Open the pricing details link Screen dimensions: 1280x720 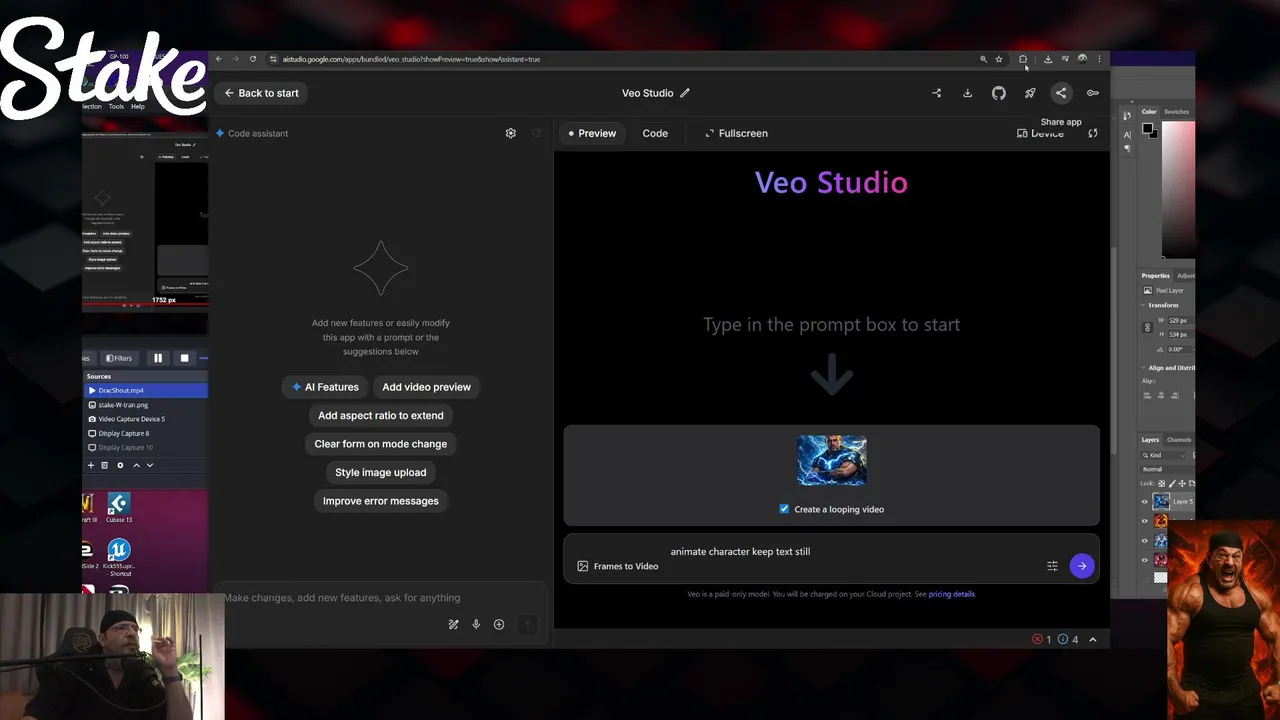(951, 594)
